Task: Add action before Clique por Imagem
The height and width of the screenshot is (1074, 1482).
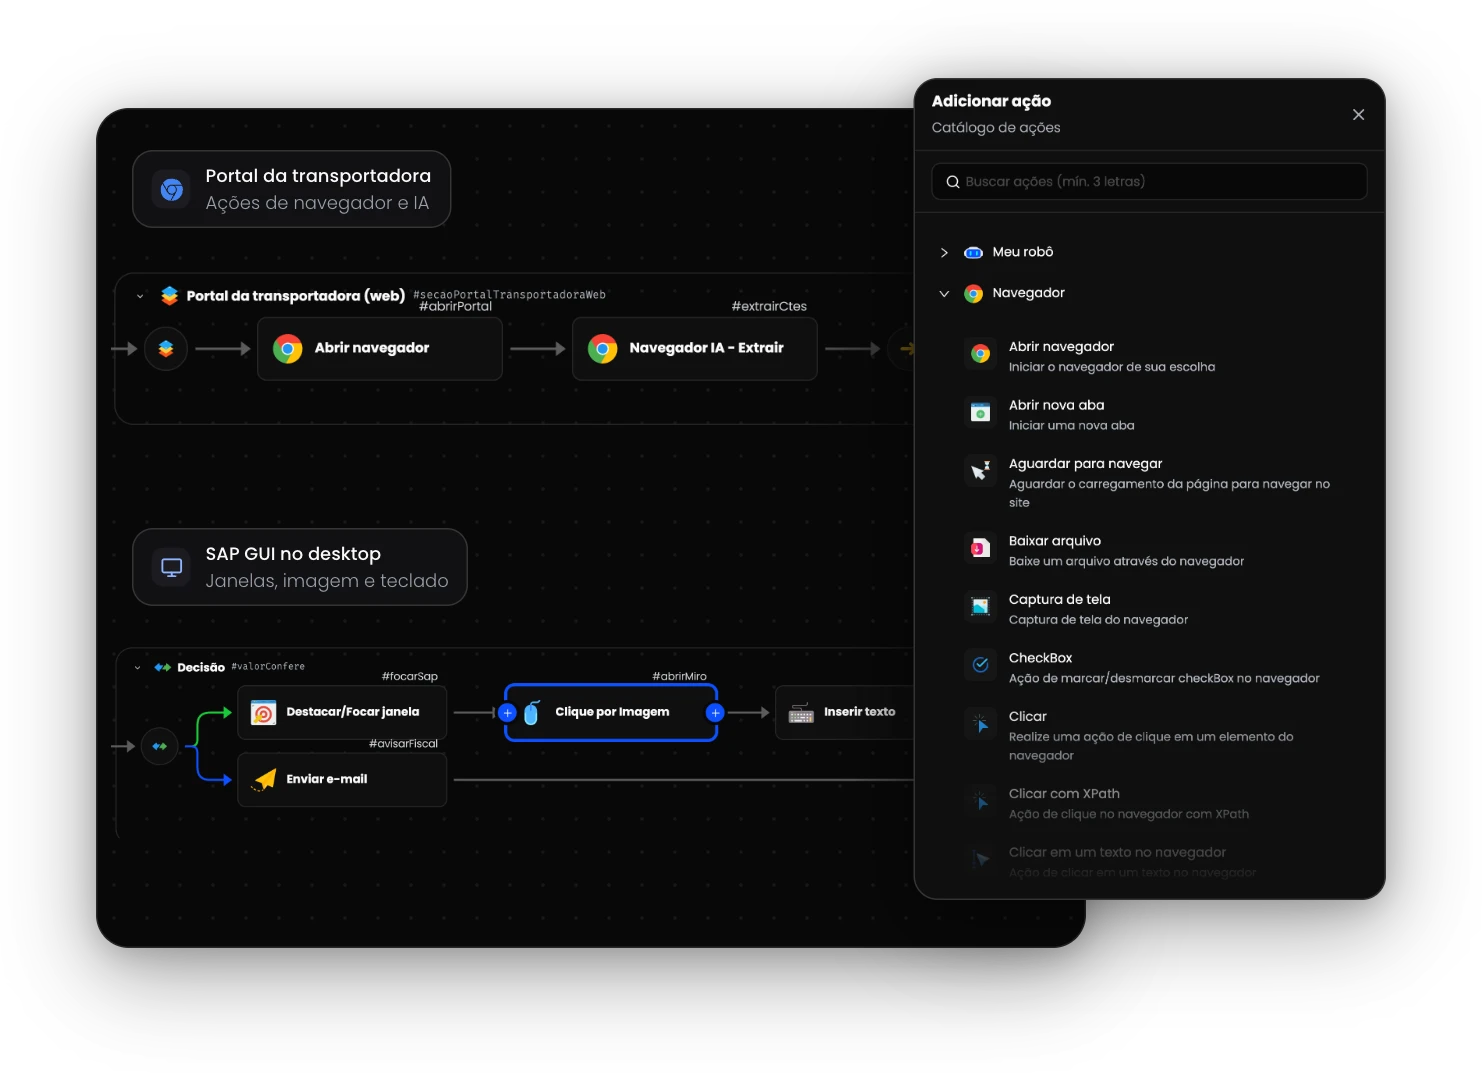Action: pyautogui.click(x=507, y=713)
